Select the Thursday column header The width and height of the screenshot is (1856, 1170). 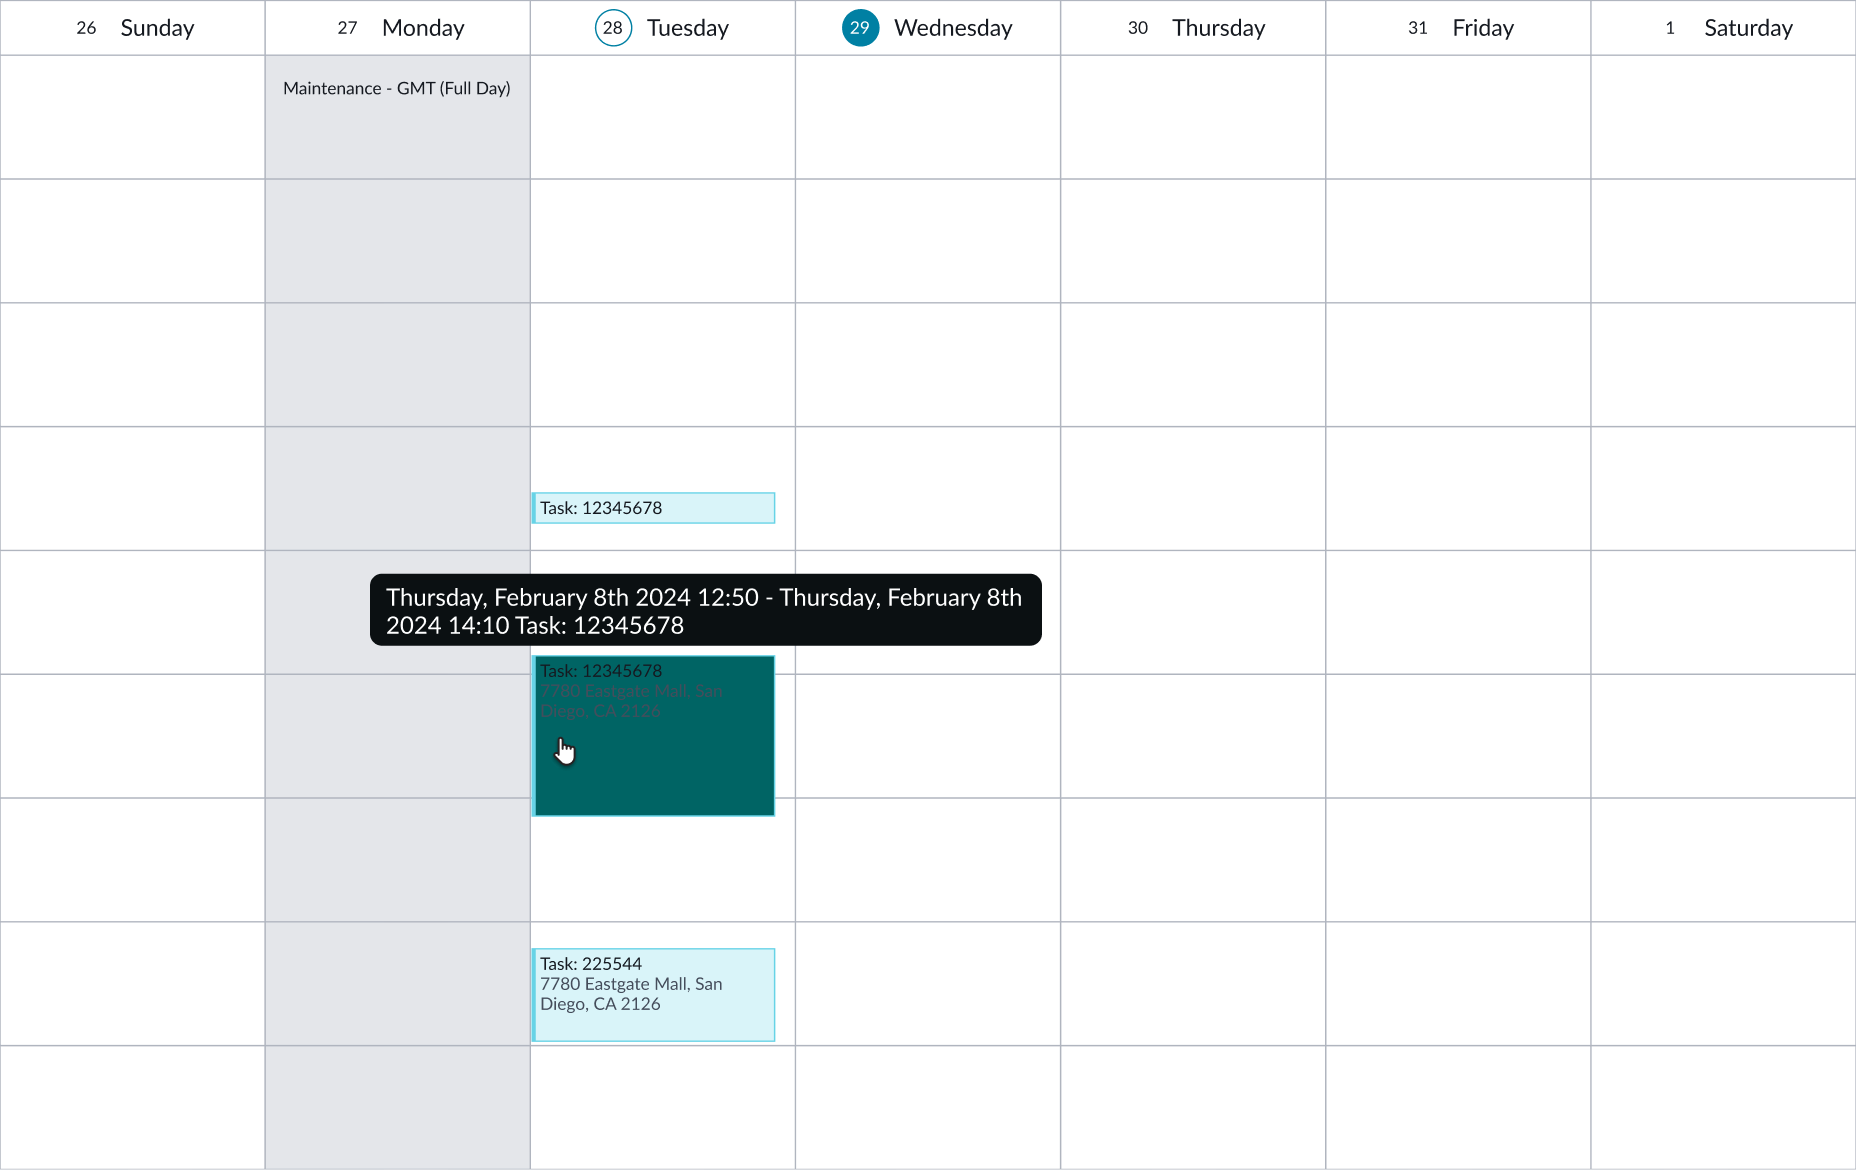(x=1218, y=28)
